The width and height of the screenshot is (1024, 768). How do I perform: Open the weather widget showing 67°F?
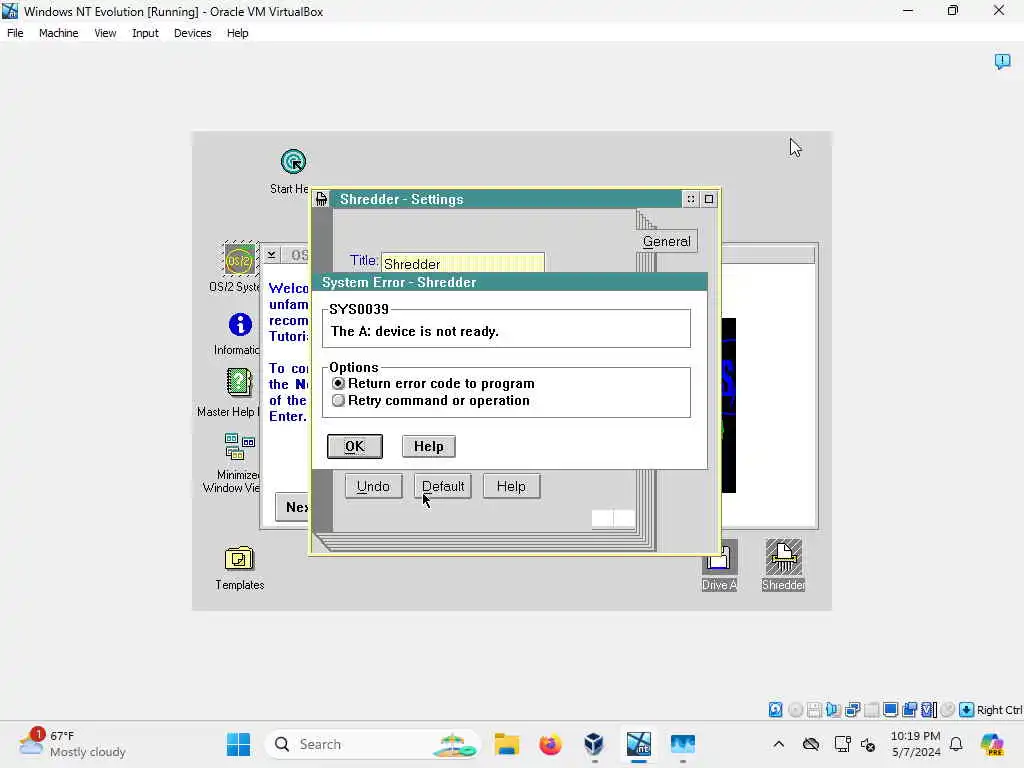click(72, 744)
